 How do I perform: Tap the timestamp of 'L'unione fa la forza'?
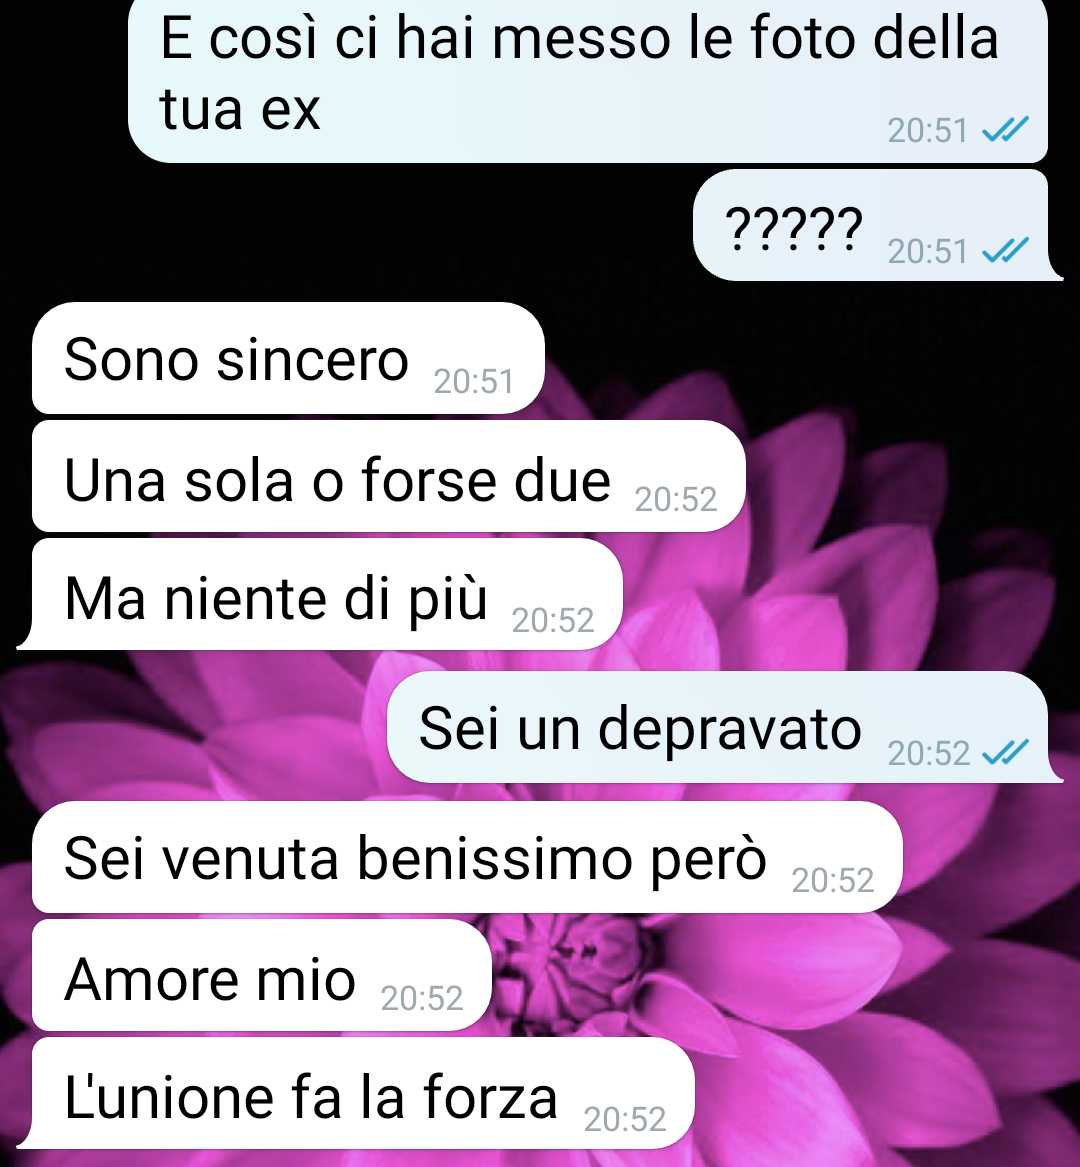pyautogui.click(x=624, y=1119)
